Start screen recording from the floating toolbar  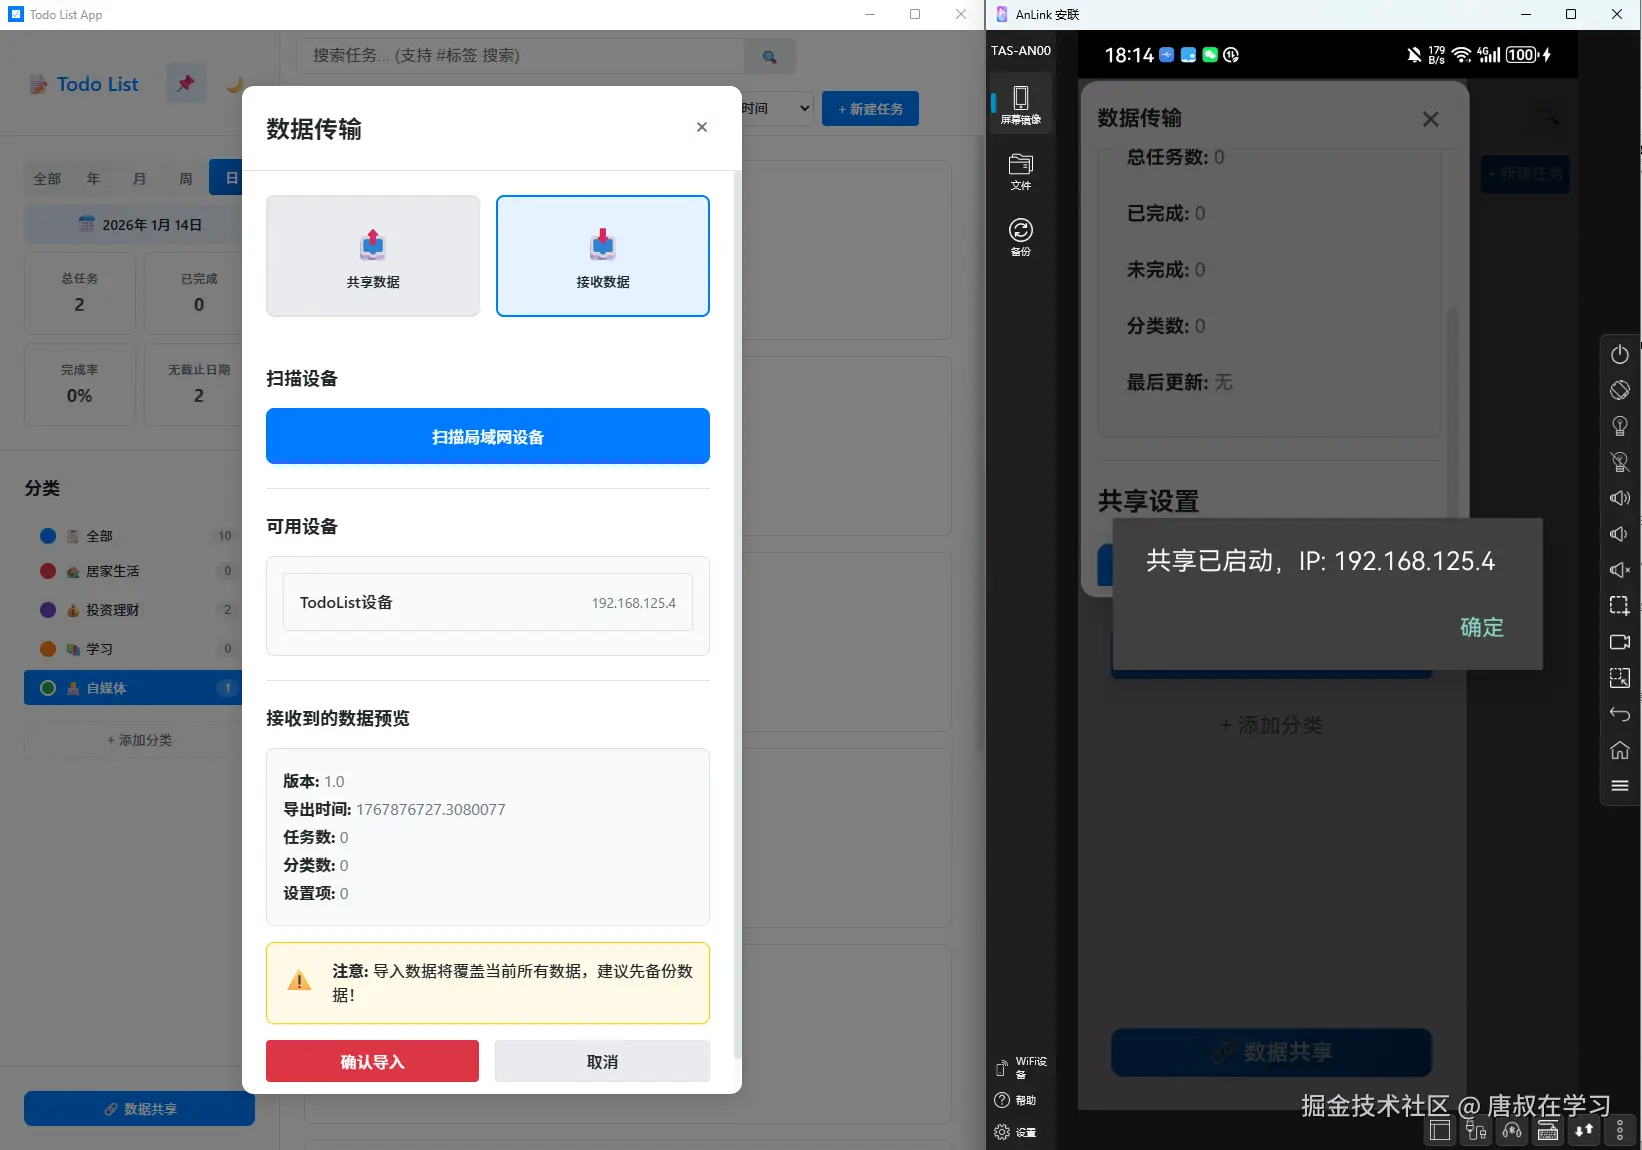click(x=1620, y=642)
